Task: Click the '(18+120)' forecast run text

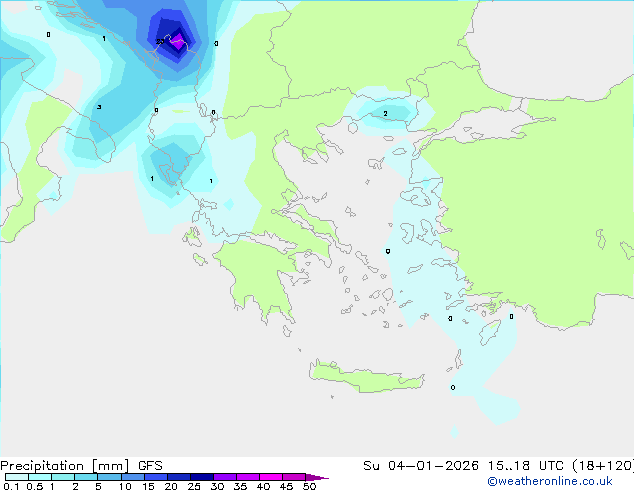Action: (603, 466)
